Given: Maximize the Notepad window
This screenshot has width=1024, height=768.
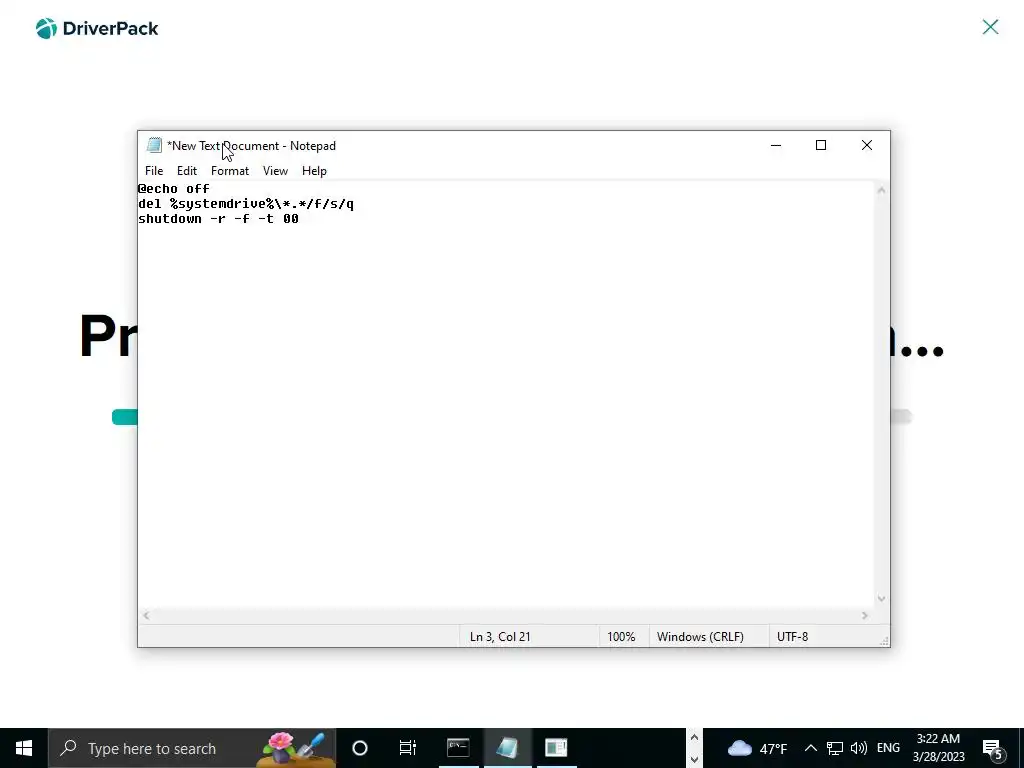Looking at the screenshot, I should [821, 145].
